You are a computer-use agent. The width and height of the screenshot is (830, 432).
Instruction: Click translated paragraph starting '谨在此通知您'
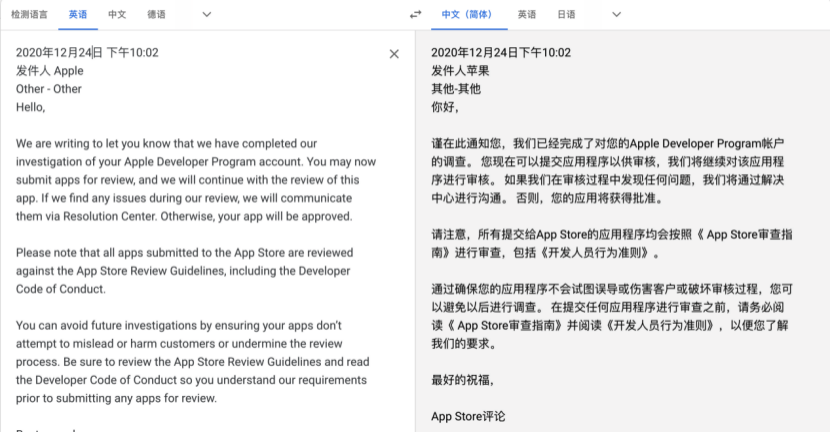[608, 171]
